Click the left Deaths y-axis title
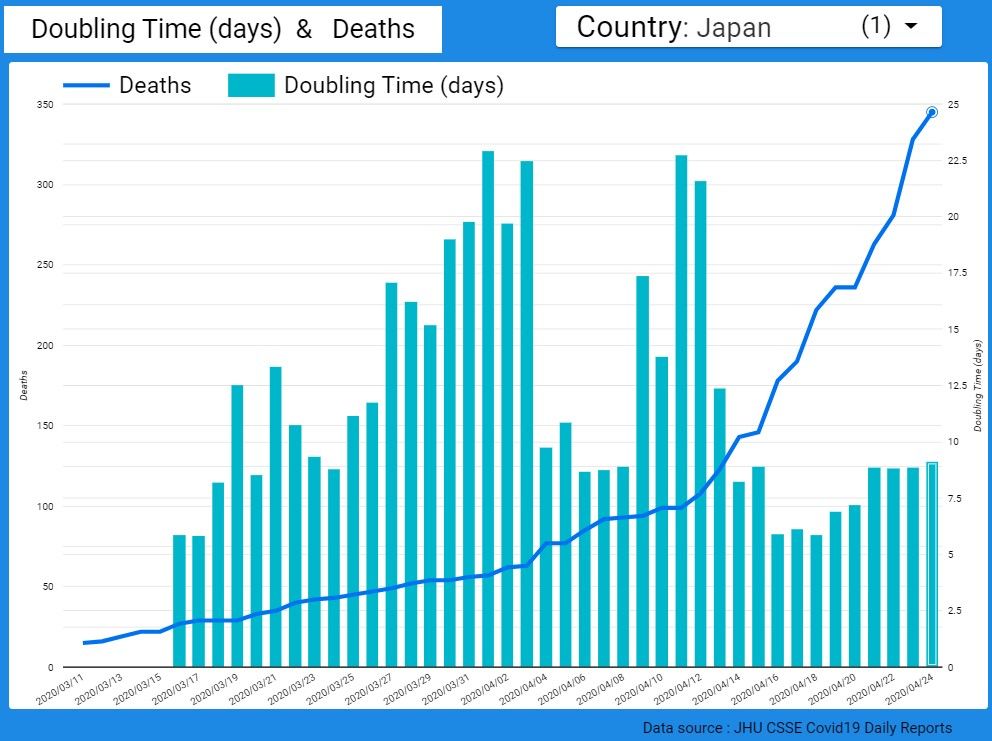 pyautogui.click(x=23, y=385)
